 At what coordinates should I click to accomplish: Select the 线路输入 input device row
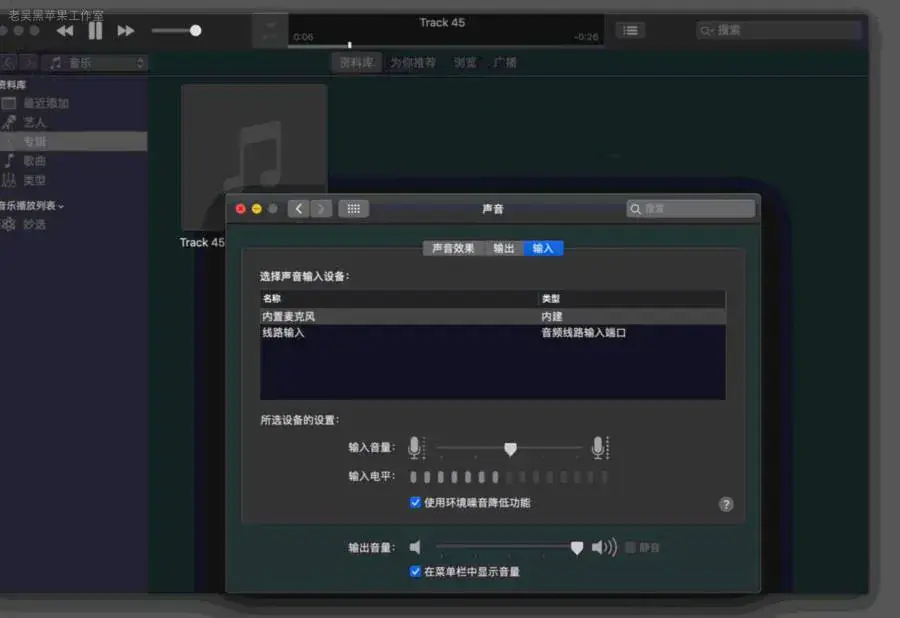(492, 332)
